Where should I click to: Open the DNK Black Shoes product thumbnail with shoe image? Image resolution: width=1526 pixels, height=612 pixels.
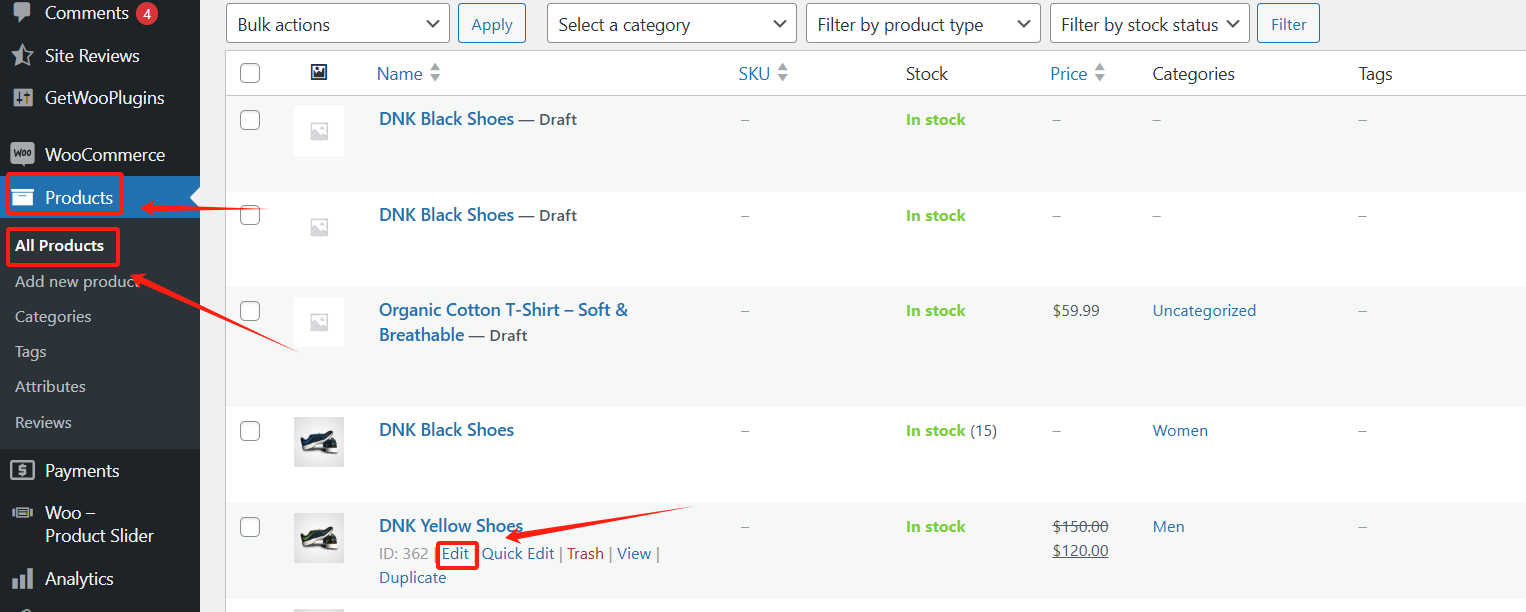coord(319,442)
